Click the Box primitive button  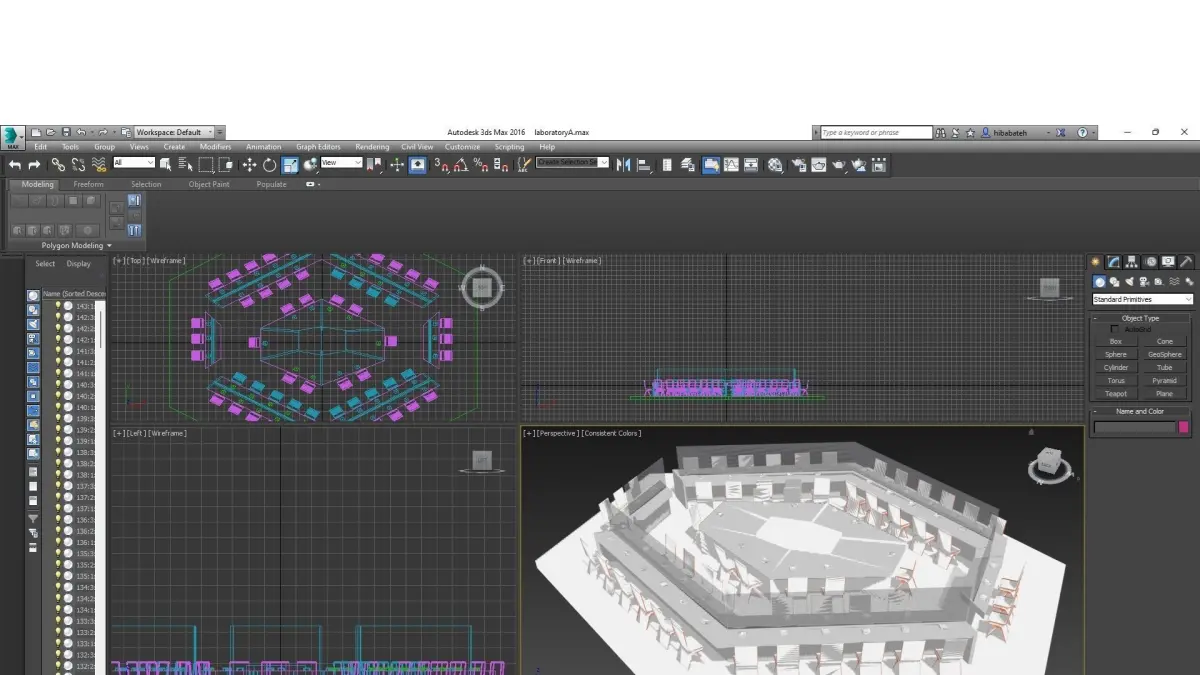coord(1116,341)
